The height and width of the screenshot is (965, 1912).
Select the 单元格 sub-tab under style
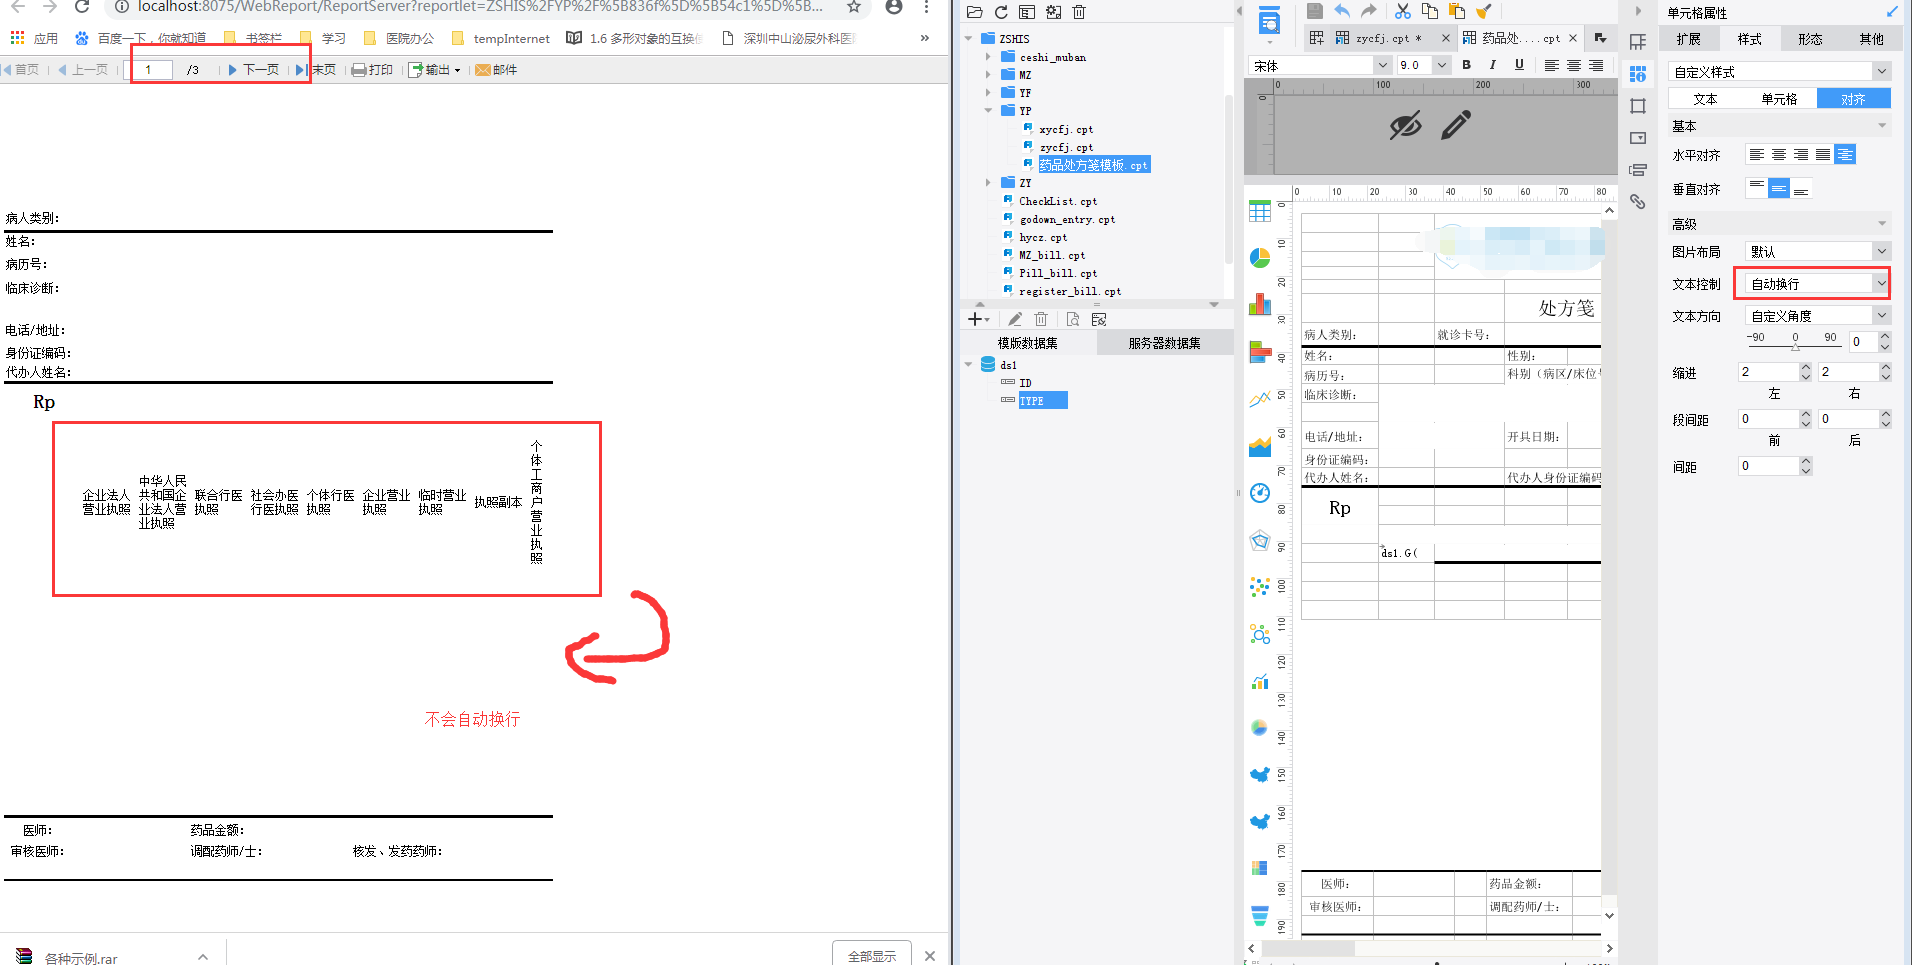(1779, 99)
